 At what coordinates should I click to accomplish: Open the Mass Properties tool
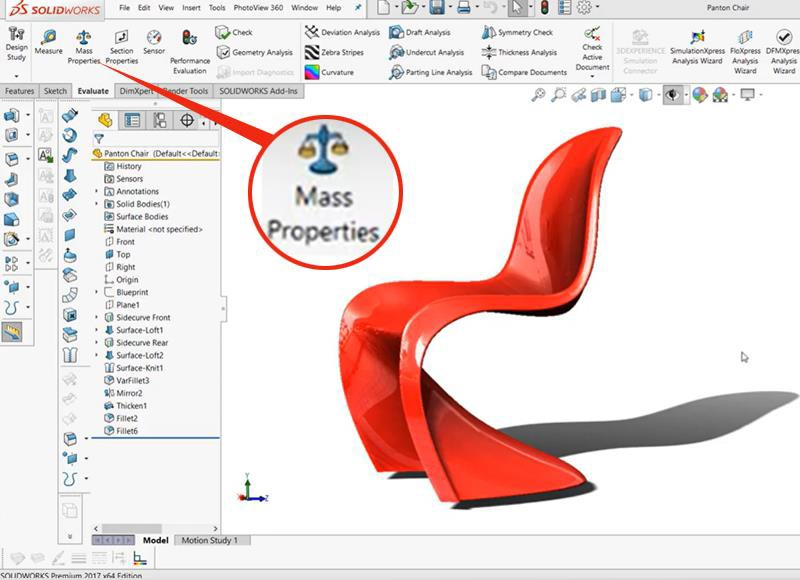[x=84, y=45]
